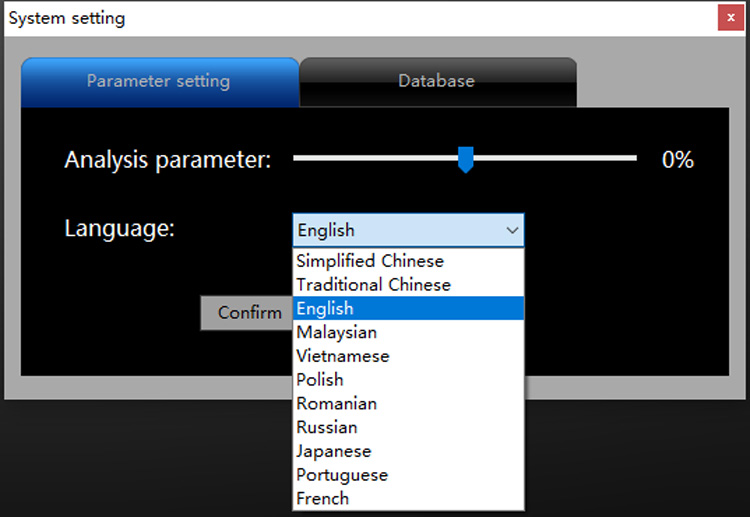This screenshot has width=750, height=517.
Task: Open the Parameter setting tab
Action: (x=160, y=82)
